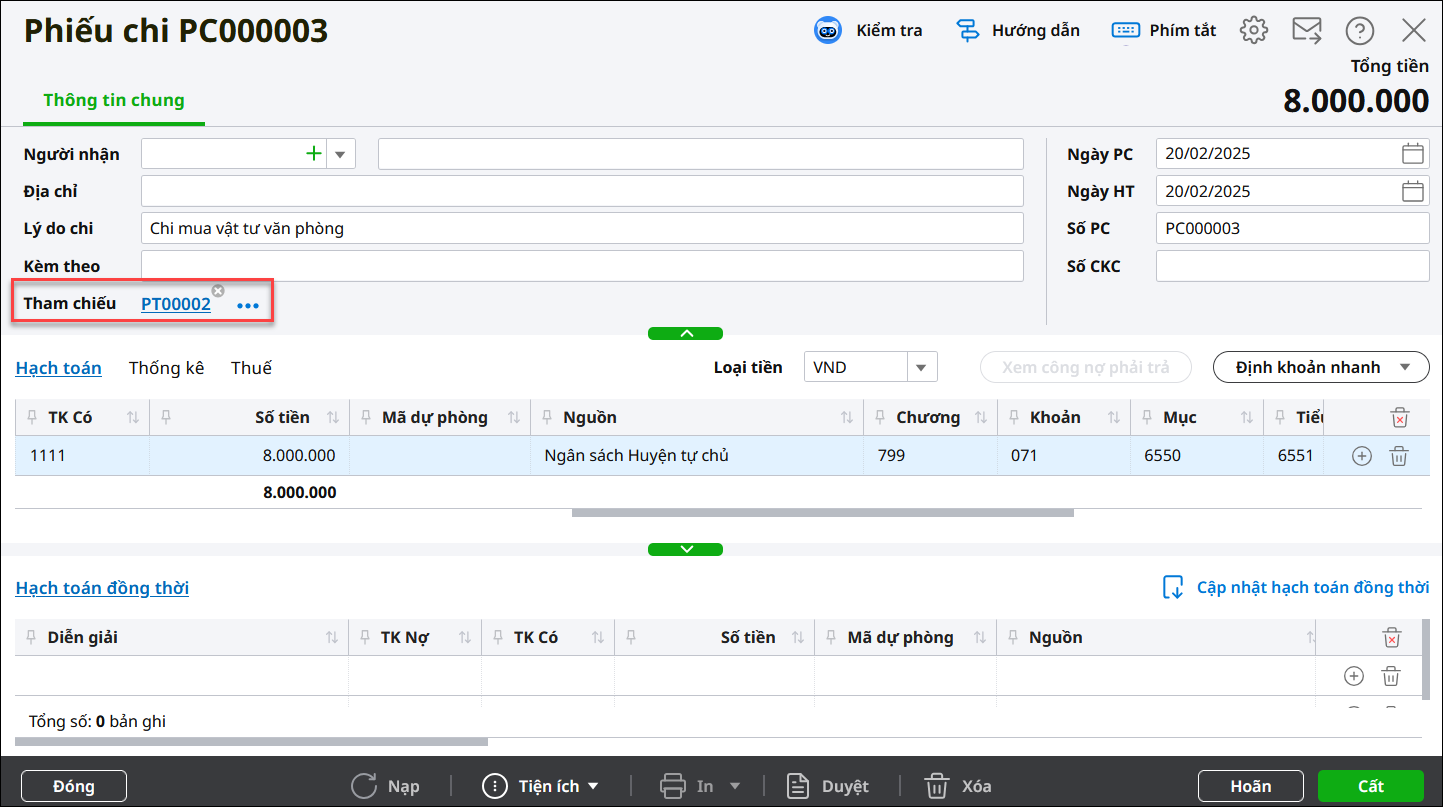The width and height of the screenshot is (1443, 807).
Task: Add new recipient with green plus icon
Action: (x=314, y=154)
